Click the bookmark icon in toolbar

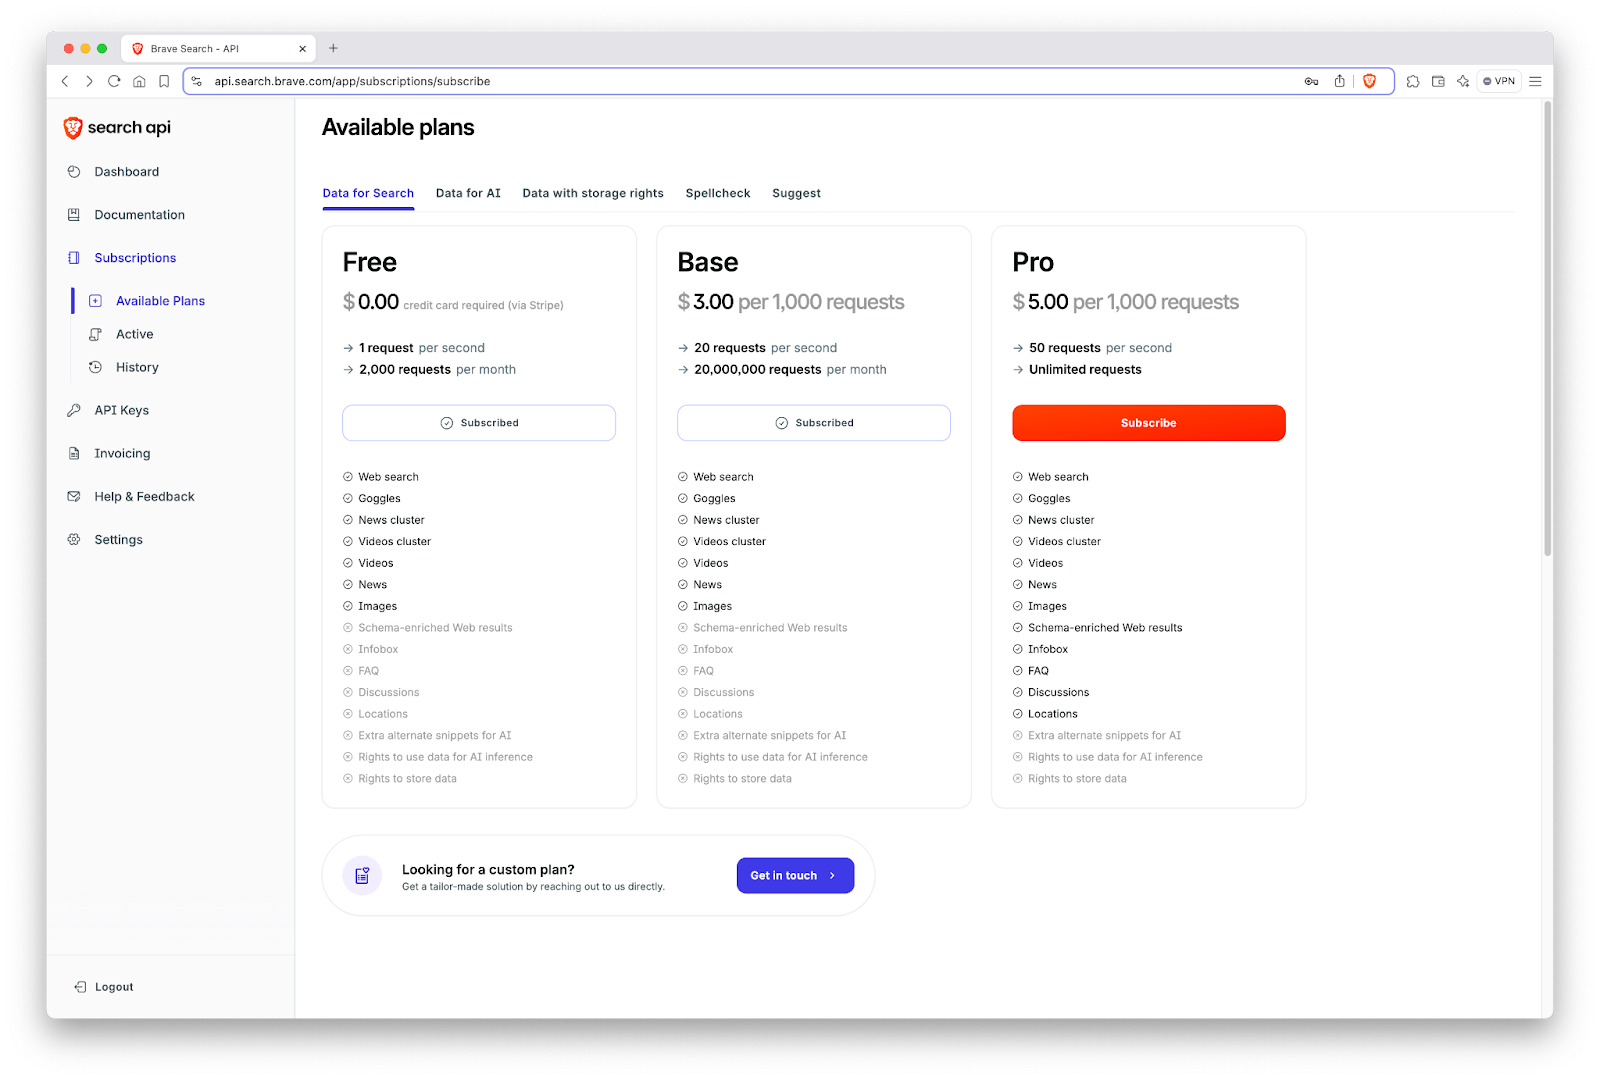[164, 81]
